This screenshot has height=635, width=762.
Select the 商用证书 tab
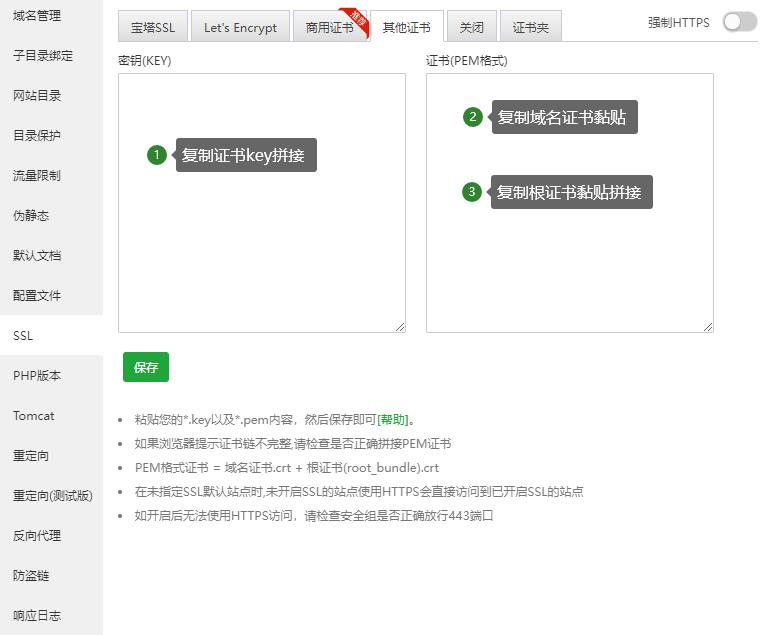329,28
